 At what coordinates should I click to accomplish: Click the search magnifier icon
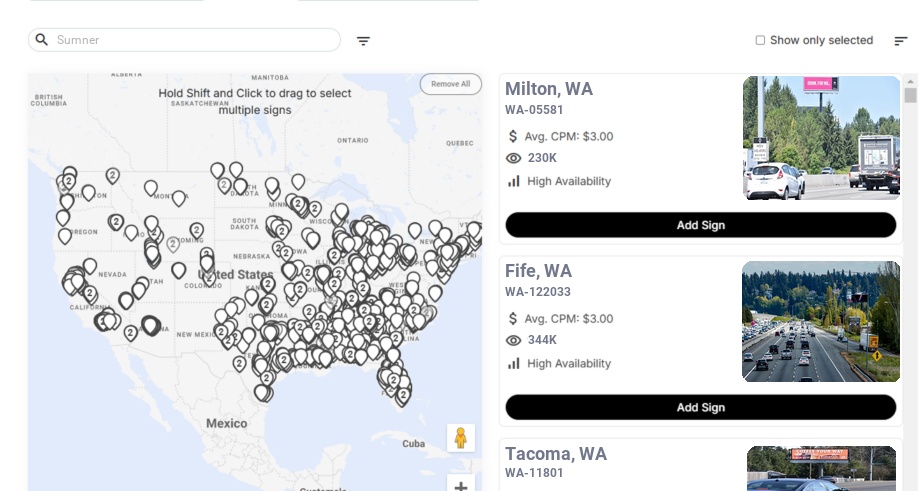[x=41, y=40]
